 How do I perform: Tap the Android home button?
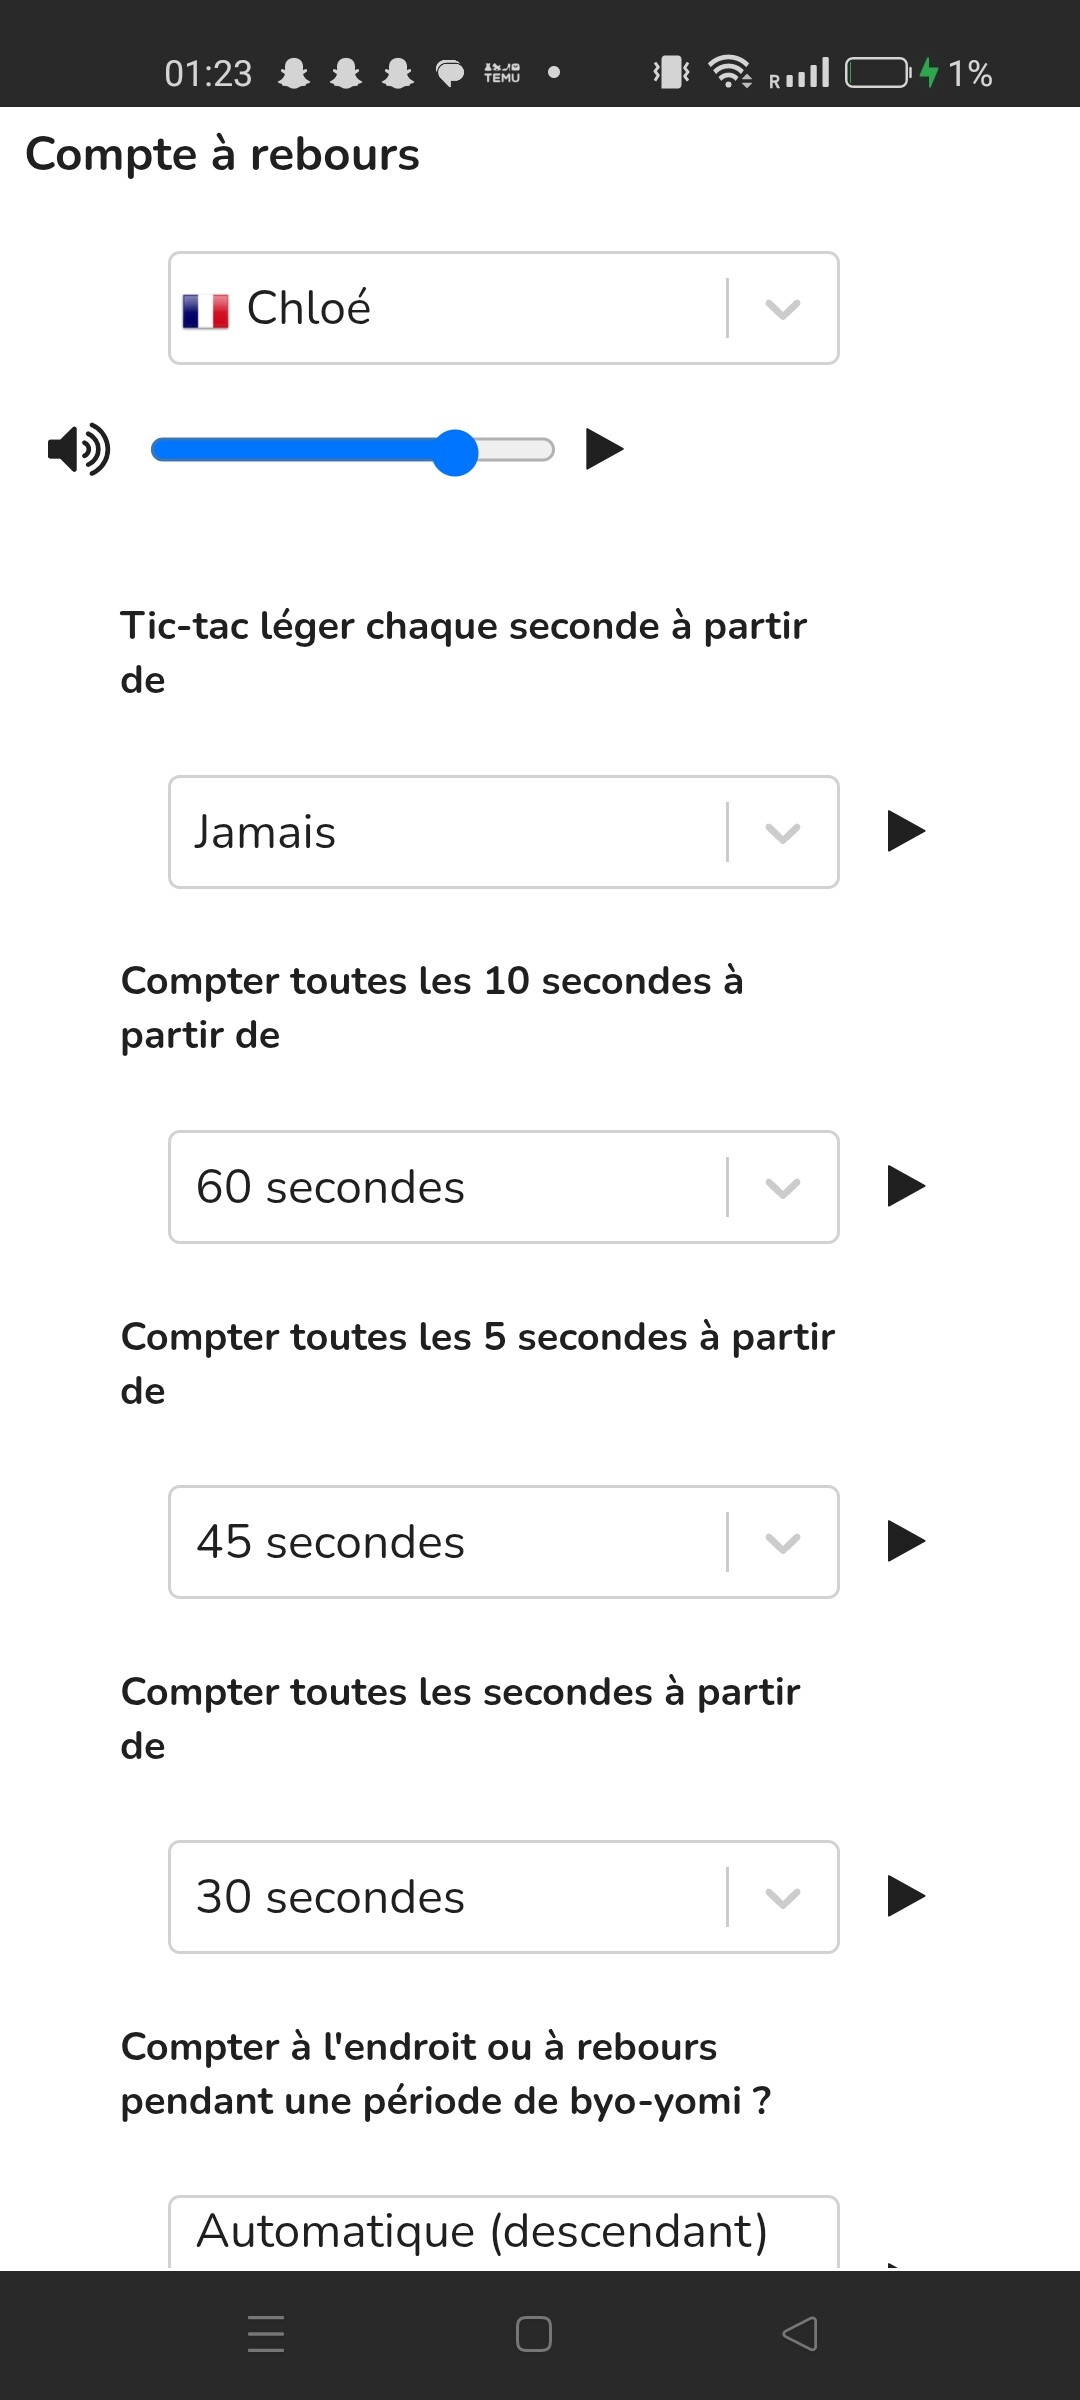tap(534, 2334)
